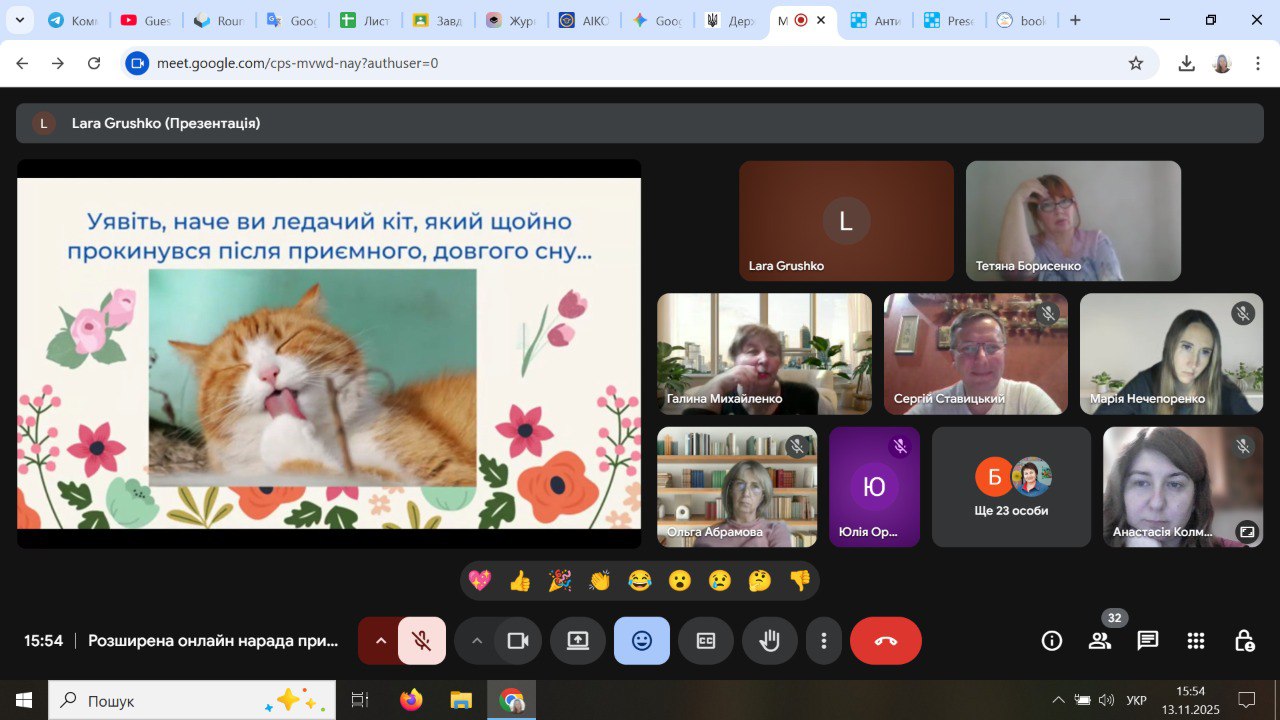Open host controls lock icon
This screenshot has width=1280, height=720.
coord(1243,641)
